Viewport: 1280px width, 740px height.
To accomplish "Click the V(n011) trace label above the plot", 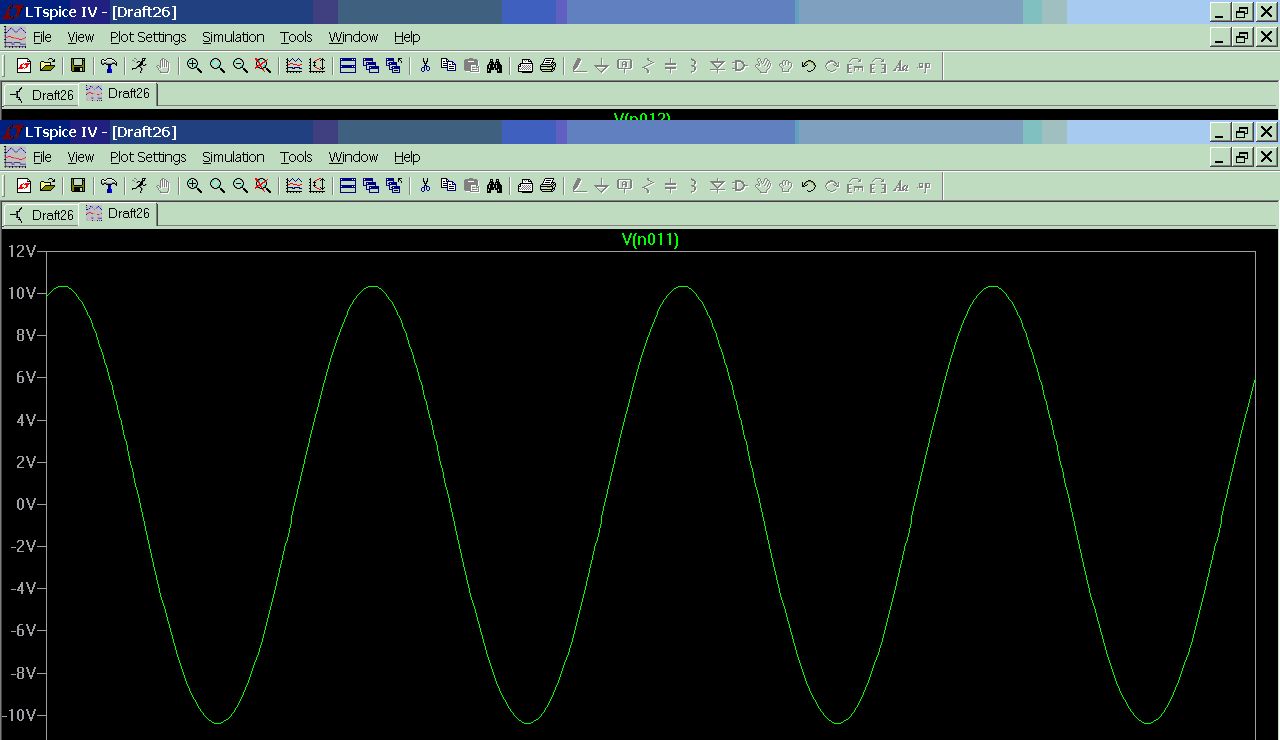I will 650,239.
